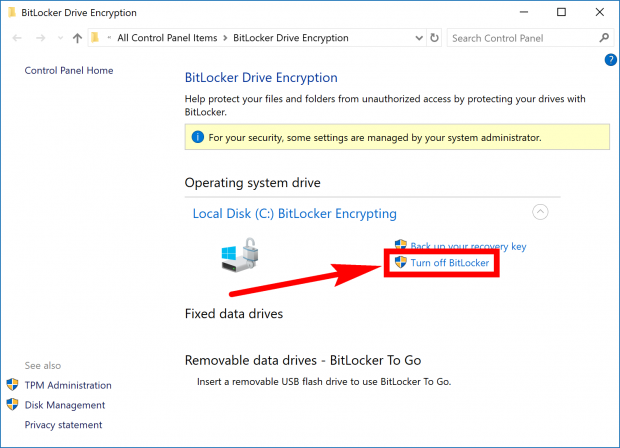Go up one level with the up arrow
This screenshot has height=448, width=620.
[77, 38]
